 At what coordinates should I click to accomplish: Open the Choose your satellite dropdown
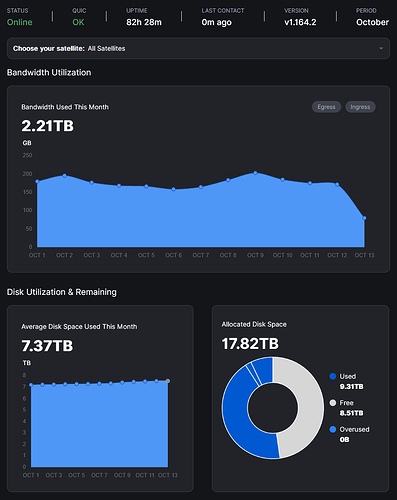(198, 48)
